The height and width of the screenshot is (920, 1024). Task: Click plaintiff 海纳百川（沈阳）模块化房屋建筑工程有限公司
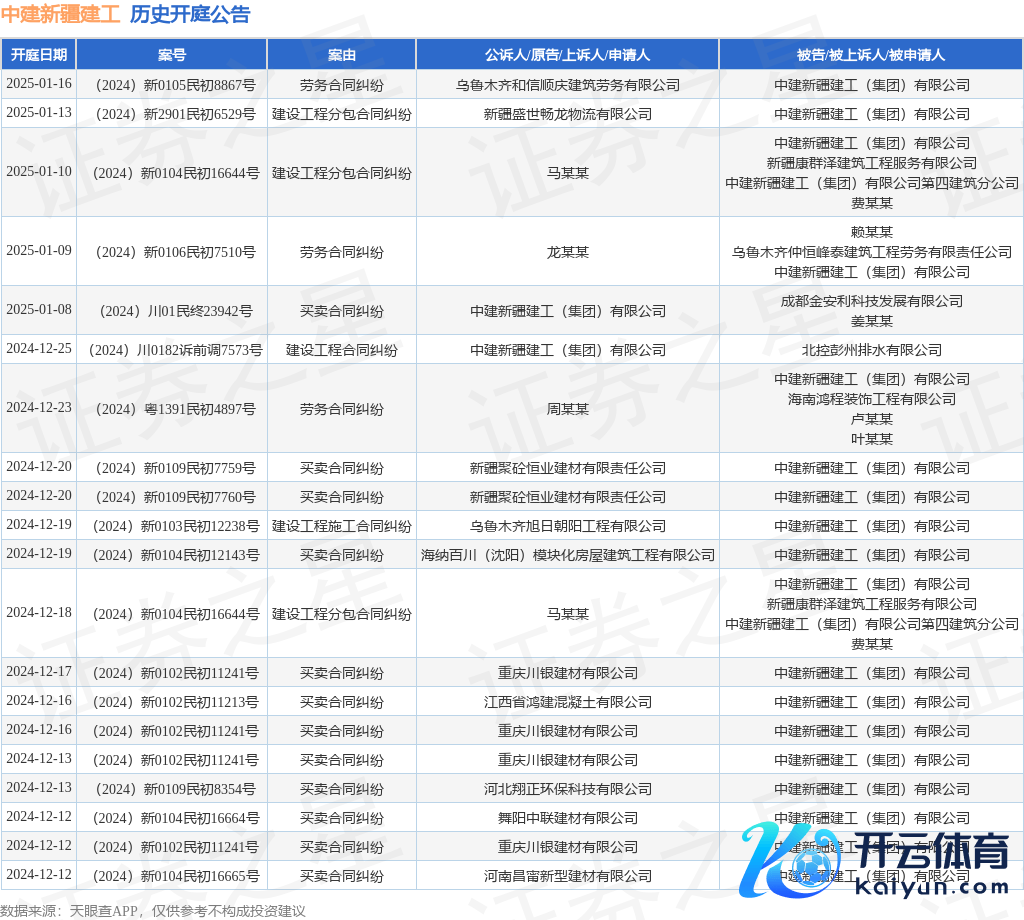567,555
